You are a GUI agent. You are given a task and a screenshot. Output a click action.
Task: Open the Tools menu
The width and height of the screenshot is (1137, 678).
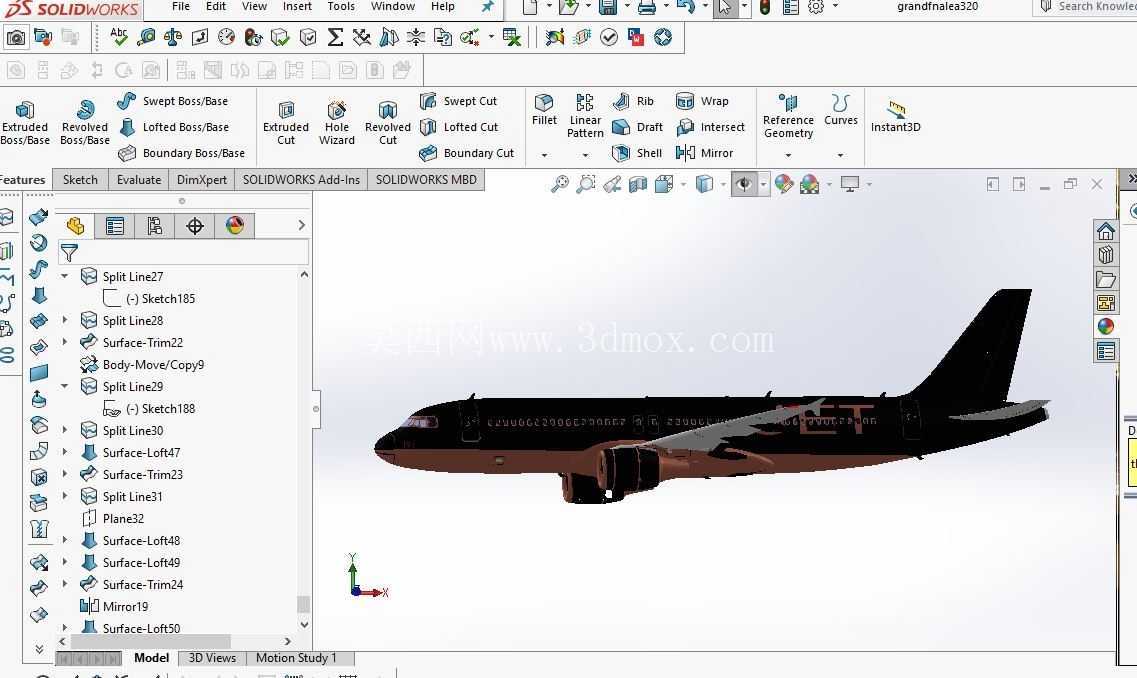point(341,7)
